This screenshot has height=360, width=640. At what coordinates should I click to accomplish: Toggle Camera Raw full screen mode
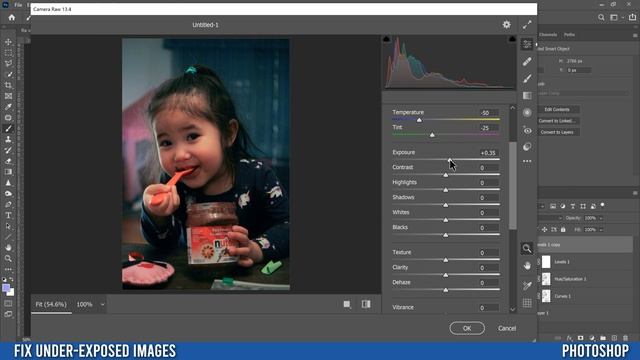pyautogui.click(x=527, y=24)
